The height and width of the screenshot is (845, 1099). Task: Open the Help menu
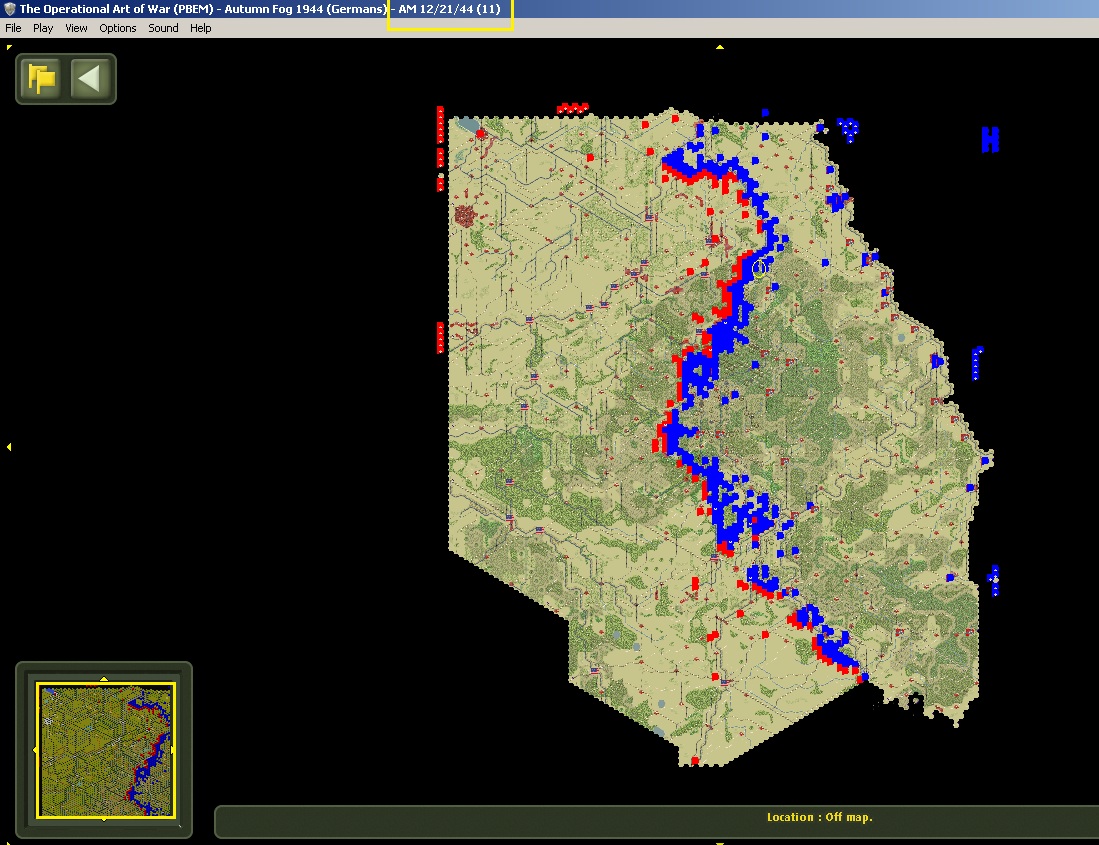coord(200,28)
